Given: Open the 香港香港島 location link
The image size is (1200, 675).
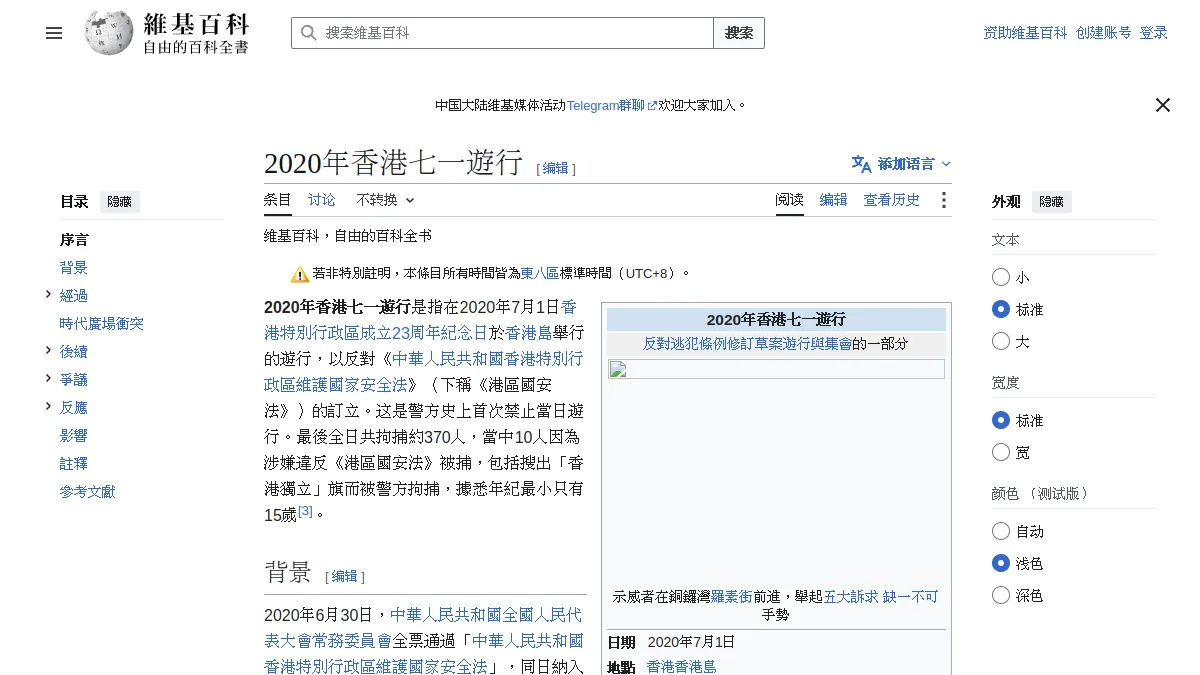Looking at the screenshot, I should pyautogui.click(x=681, y=667).
